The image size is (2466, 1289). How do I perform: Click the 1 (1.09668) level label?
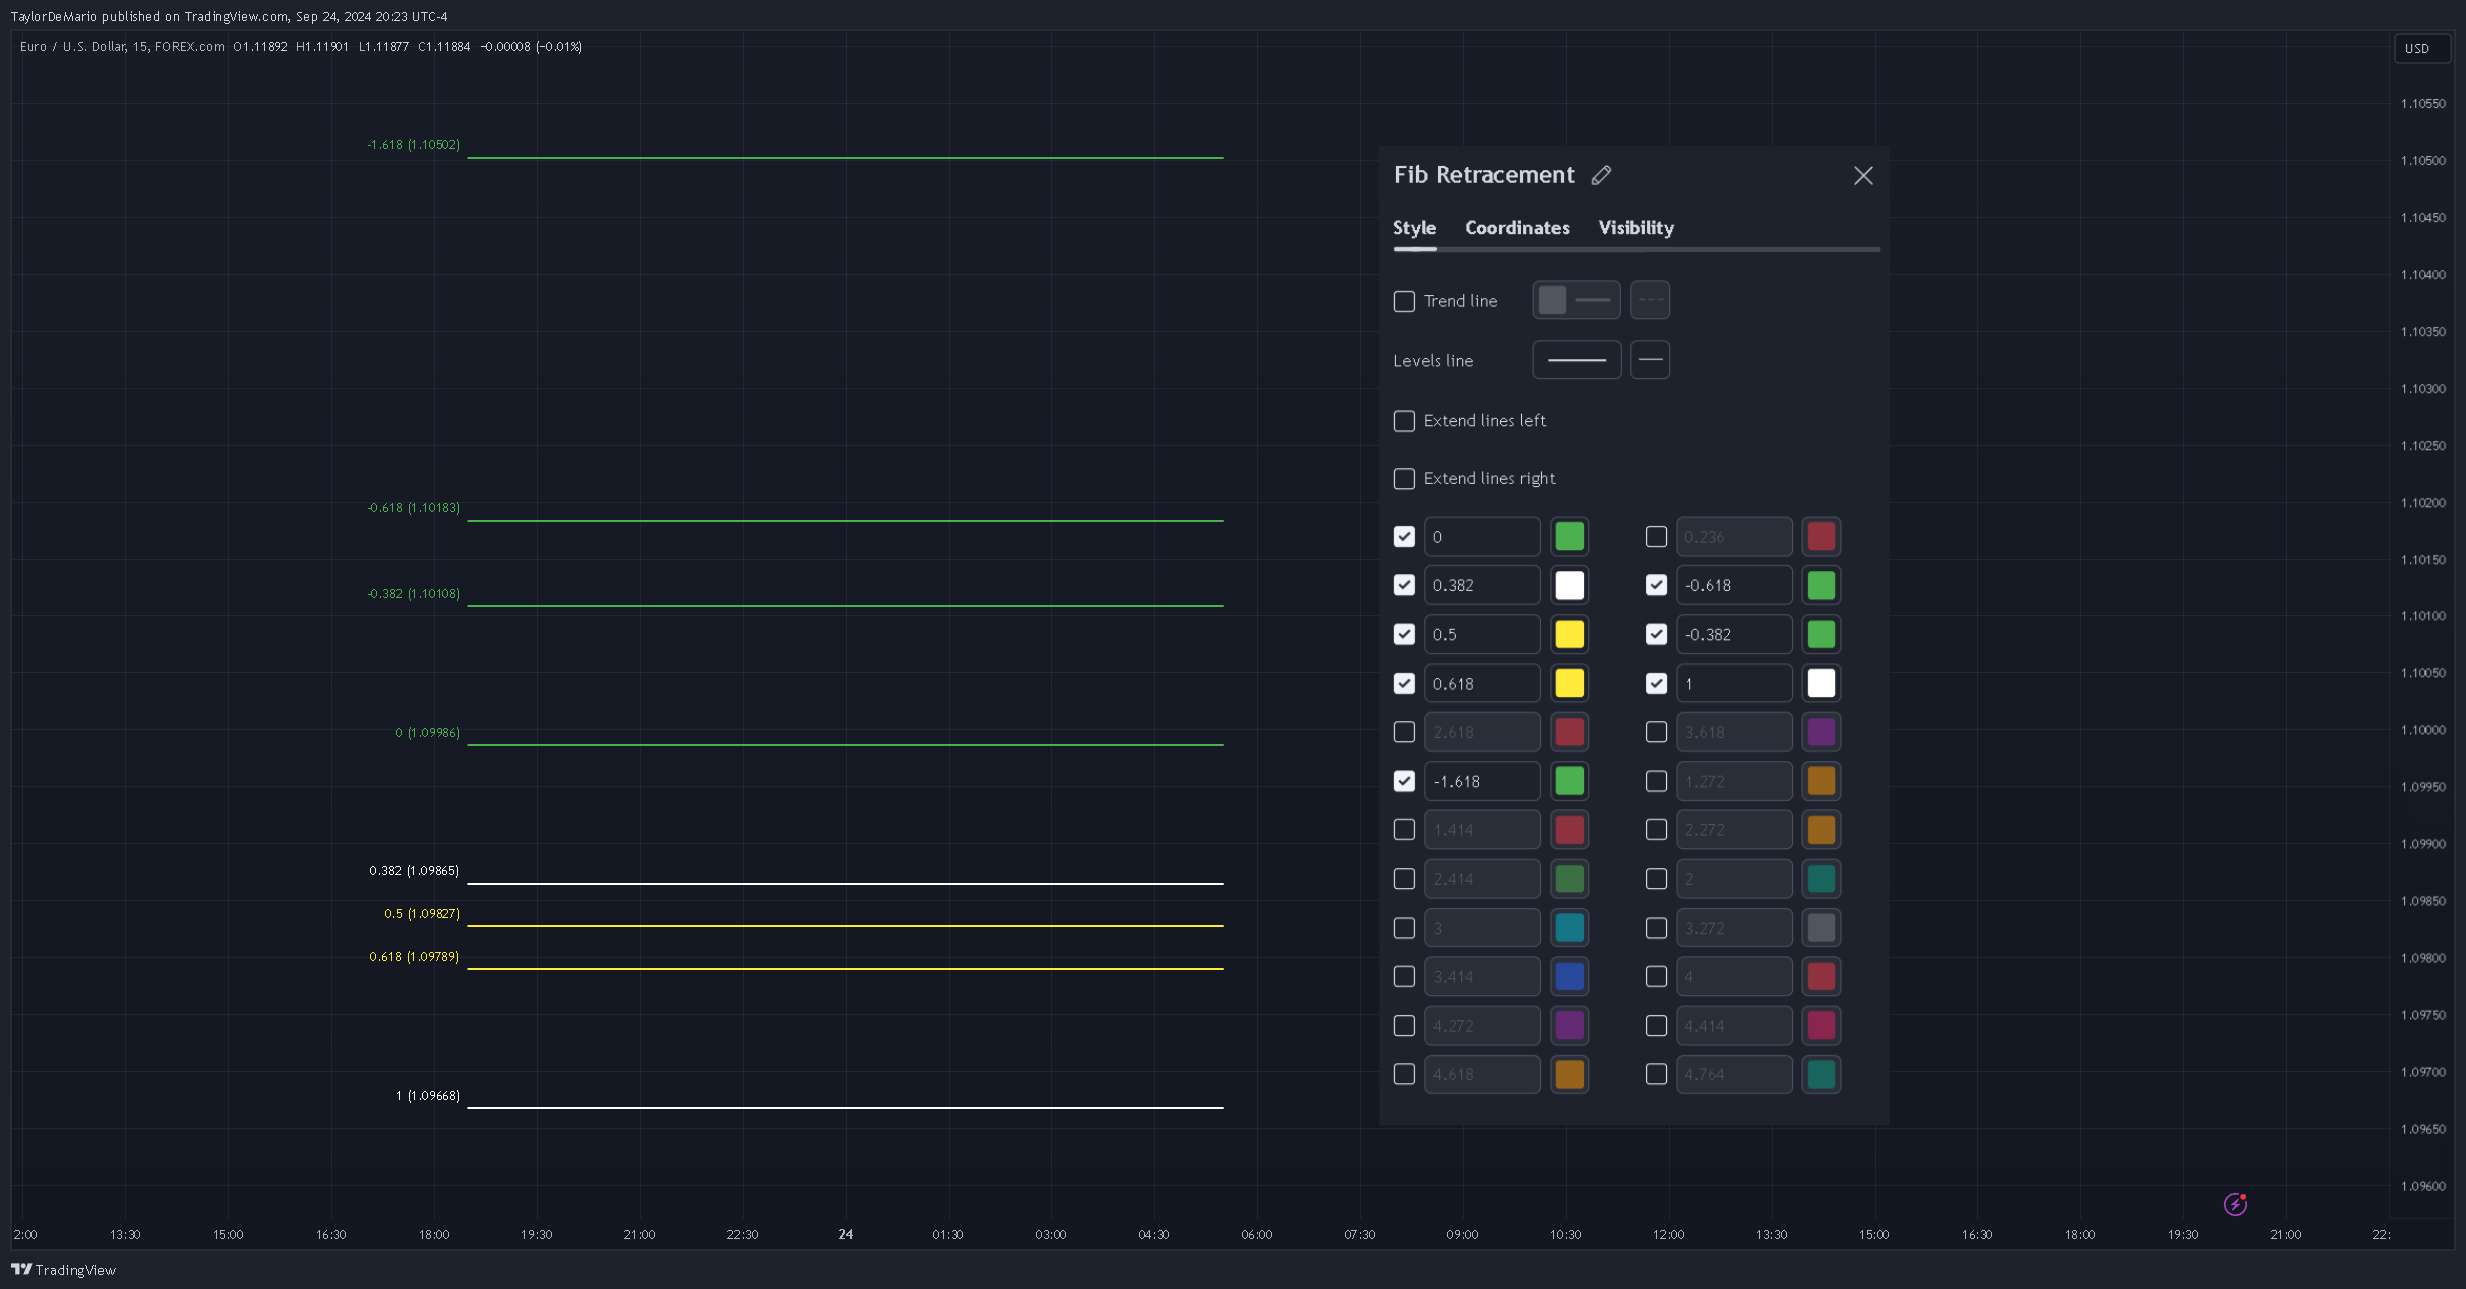(x=427, y=1096)
